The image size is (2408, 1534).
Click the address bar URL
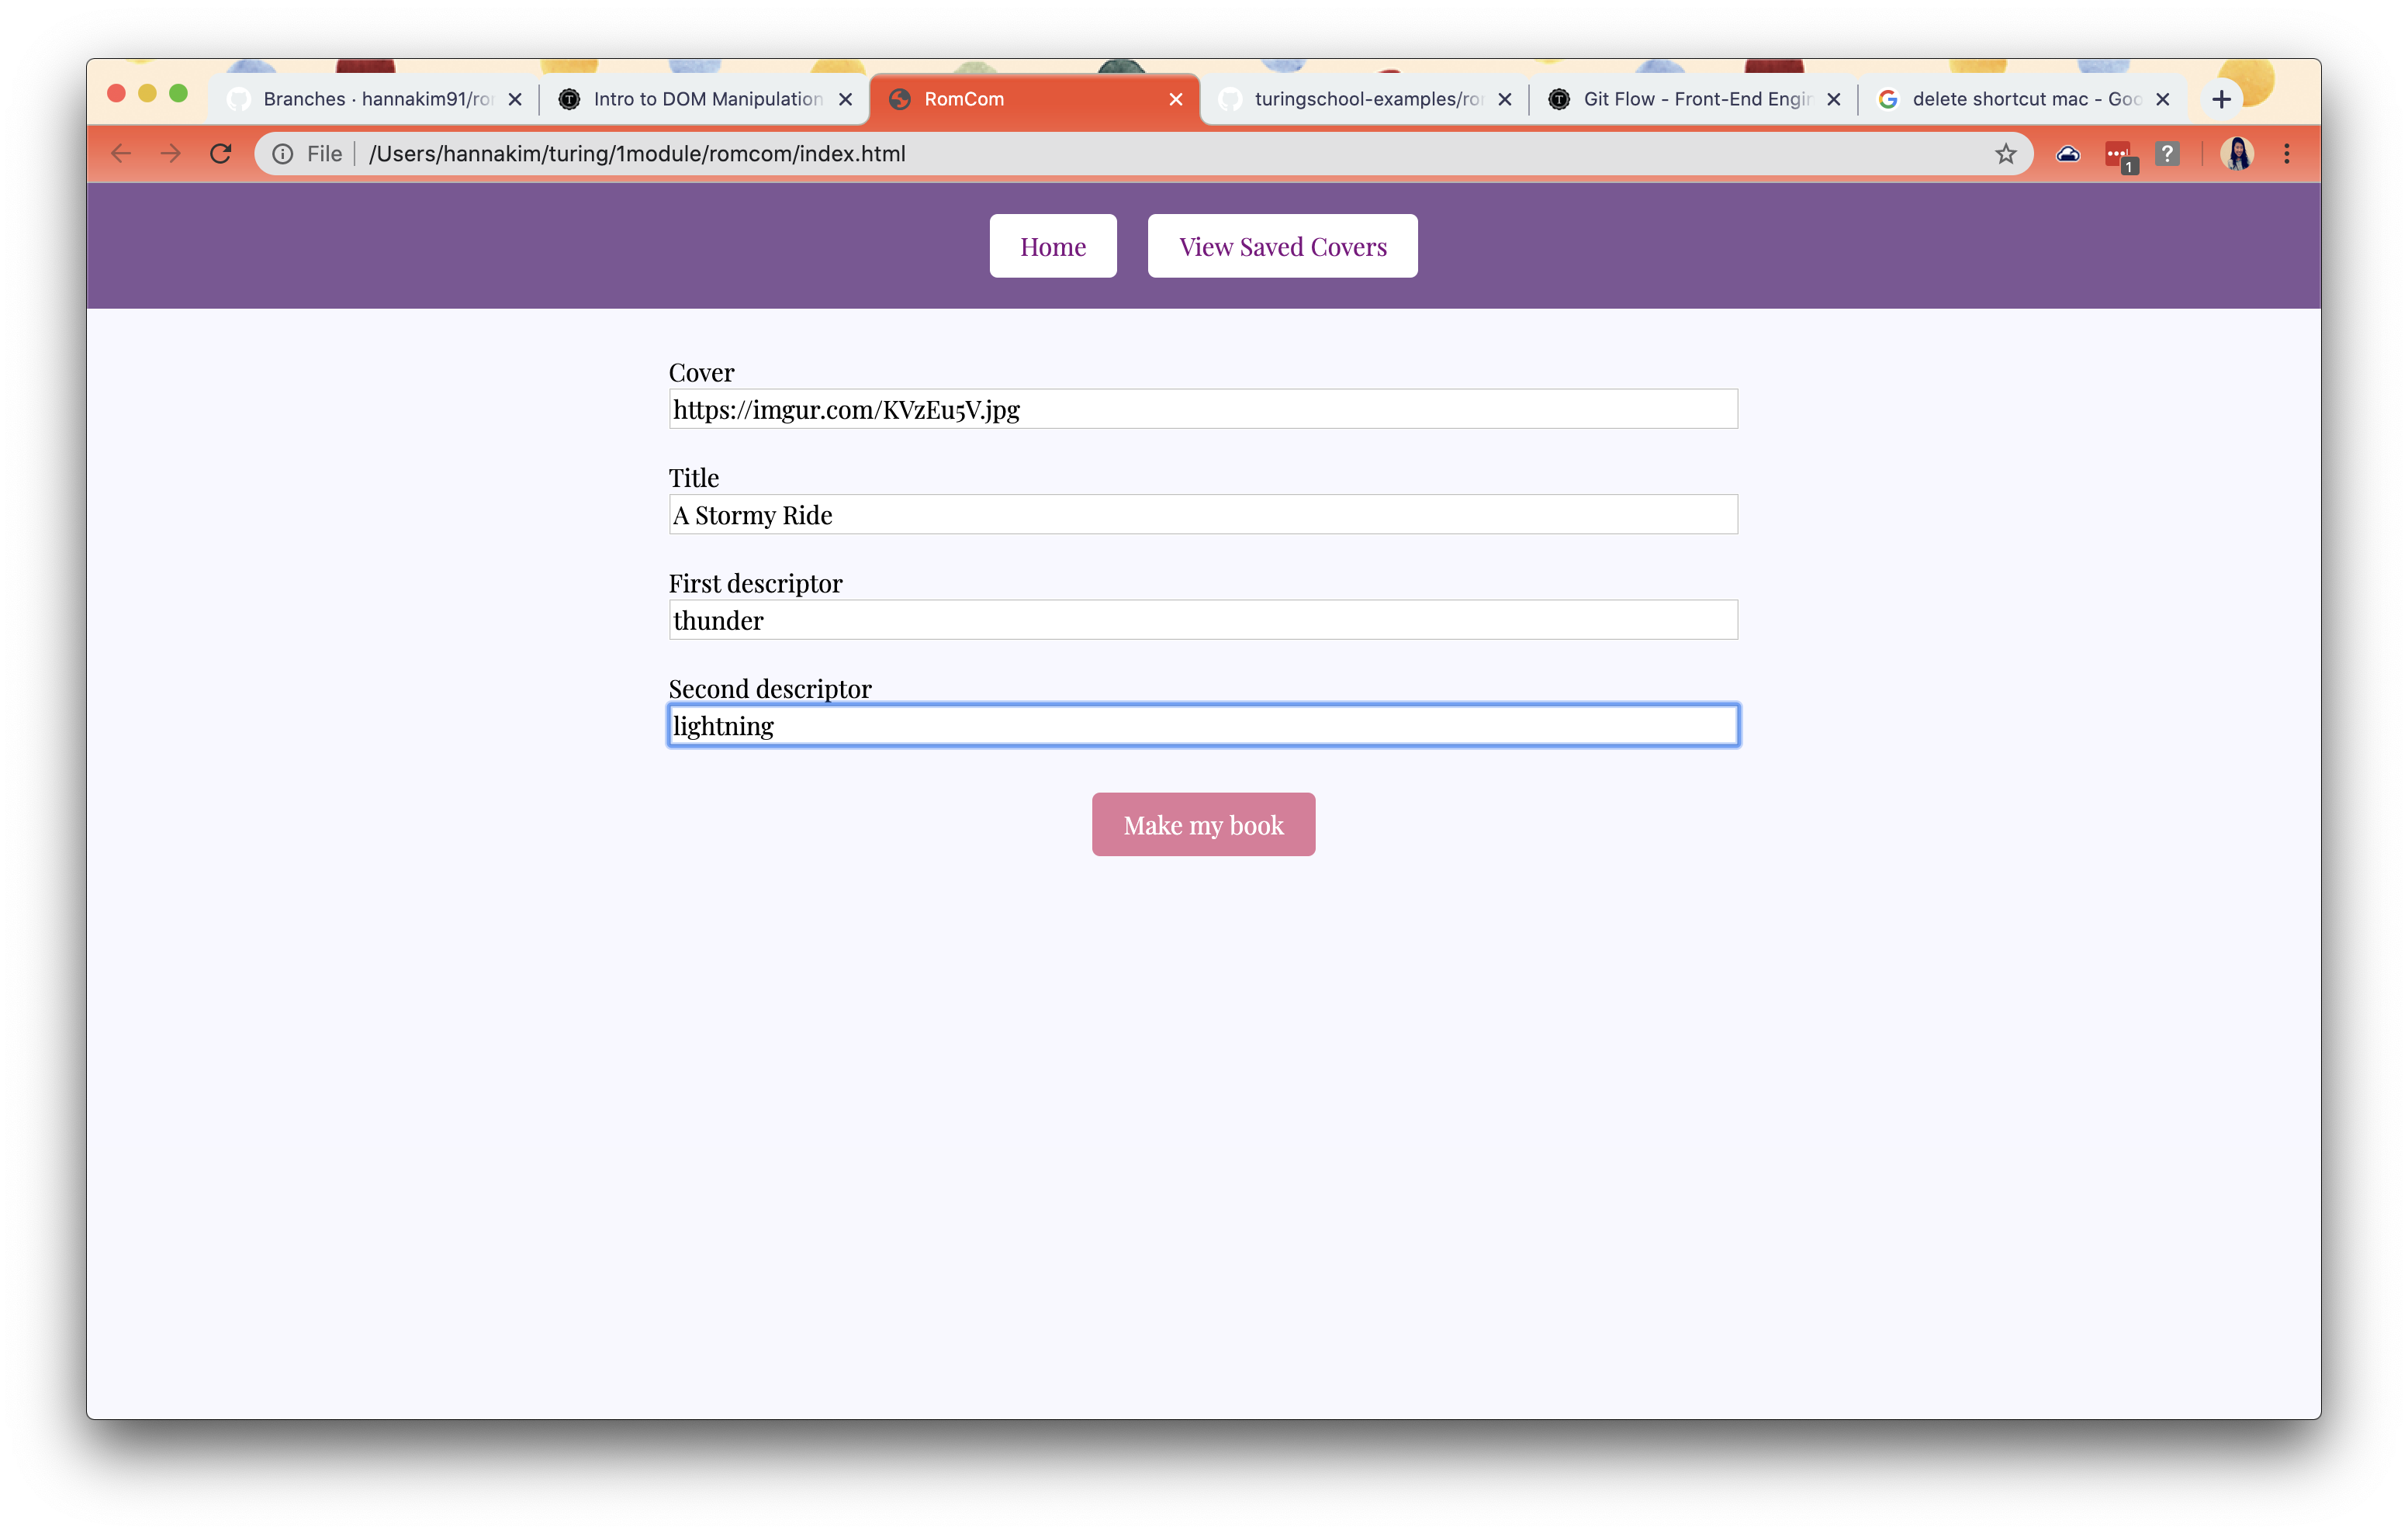click(x=637, y=154)
